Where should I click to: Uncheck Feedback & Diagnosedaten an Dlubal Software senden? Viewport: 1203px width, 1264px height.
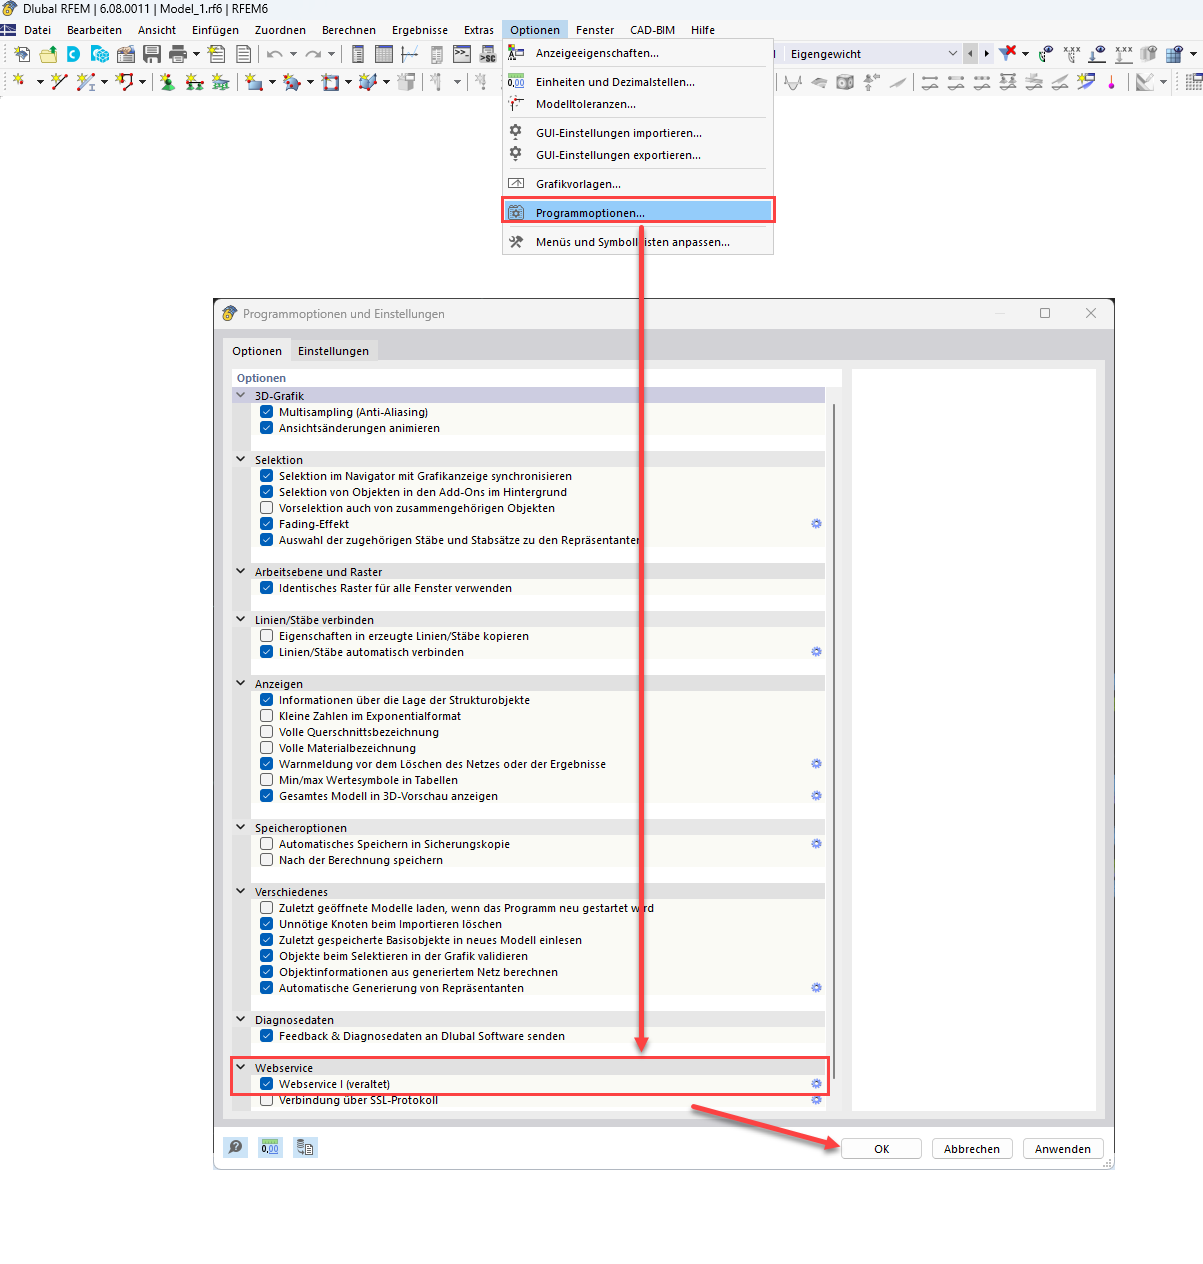pos(267,1036)
